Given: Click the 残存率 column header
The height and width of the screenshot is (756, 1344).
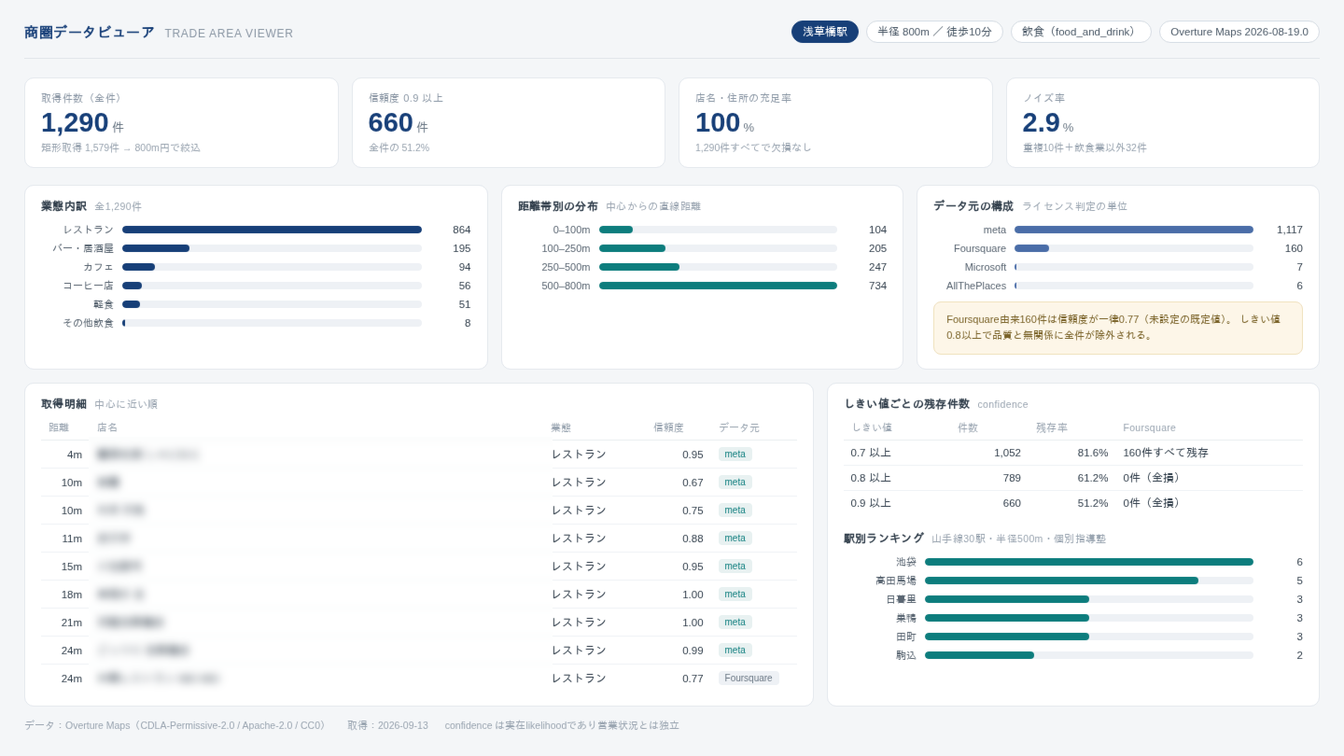Looking at the screenshot, I should coord(1051,427).
